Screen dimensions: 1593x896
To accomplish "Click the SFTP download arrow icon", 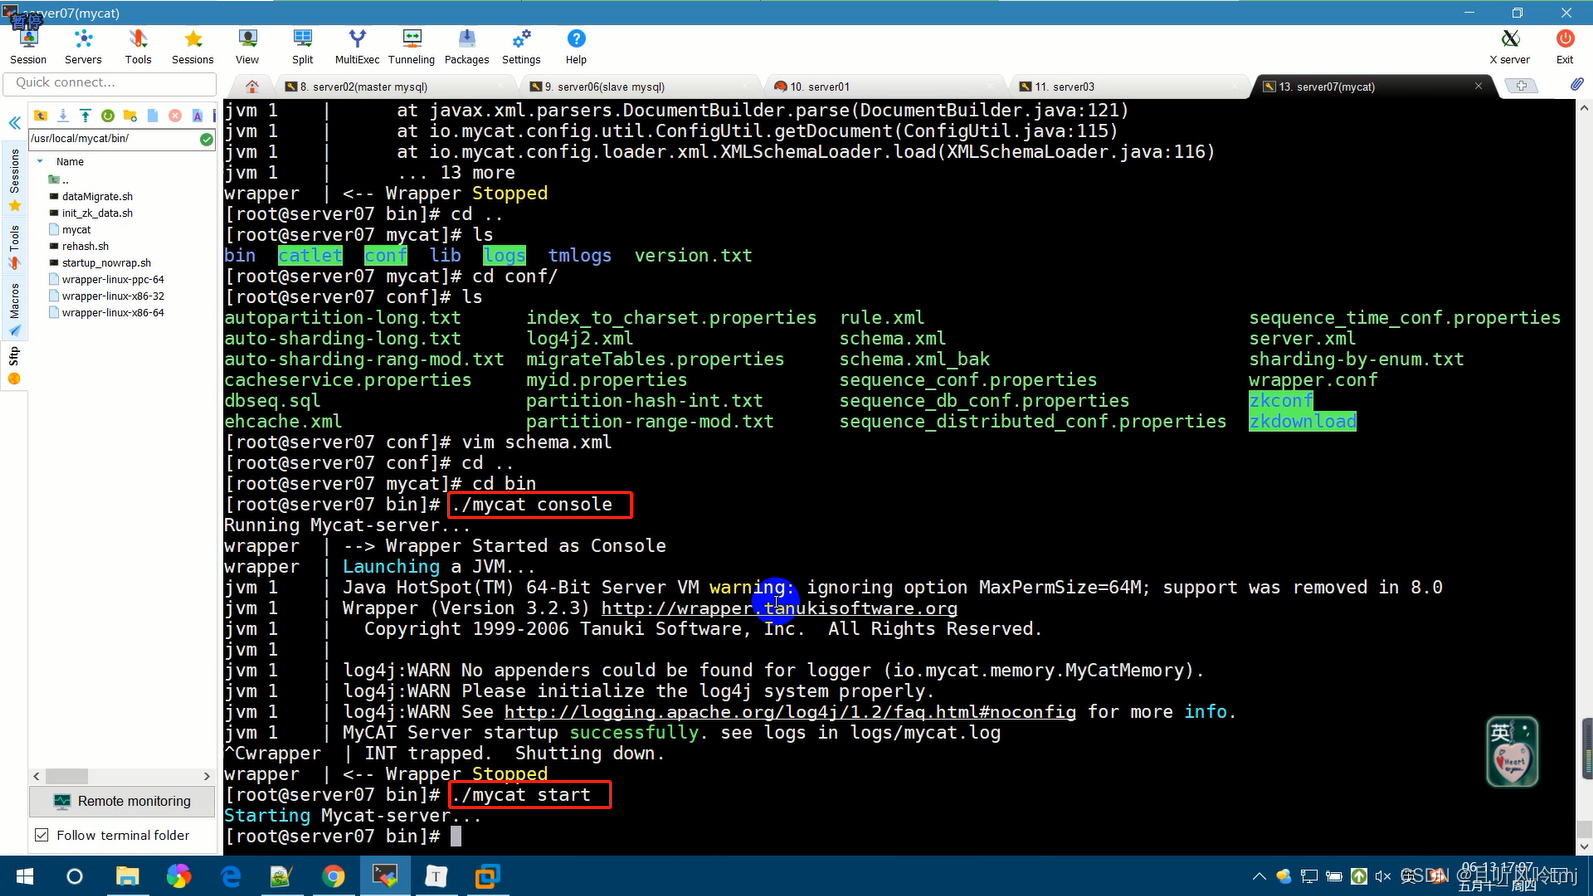I will 62,116.
